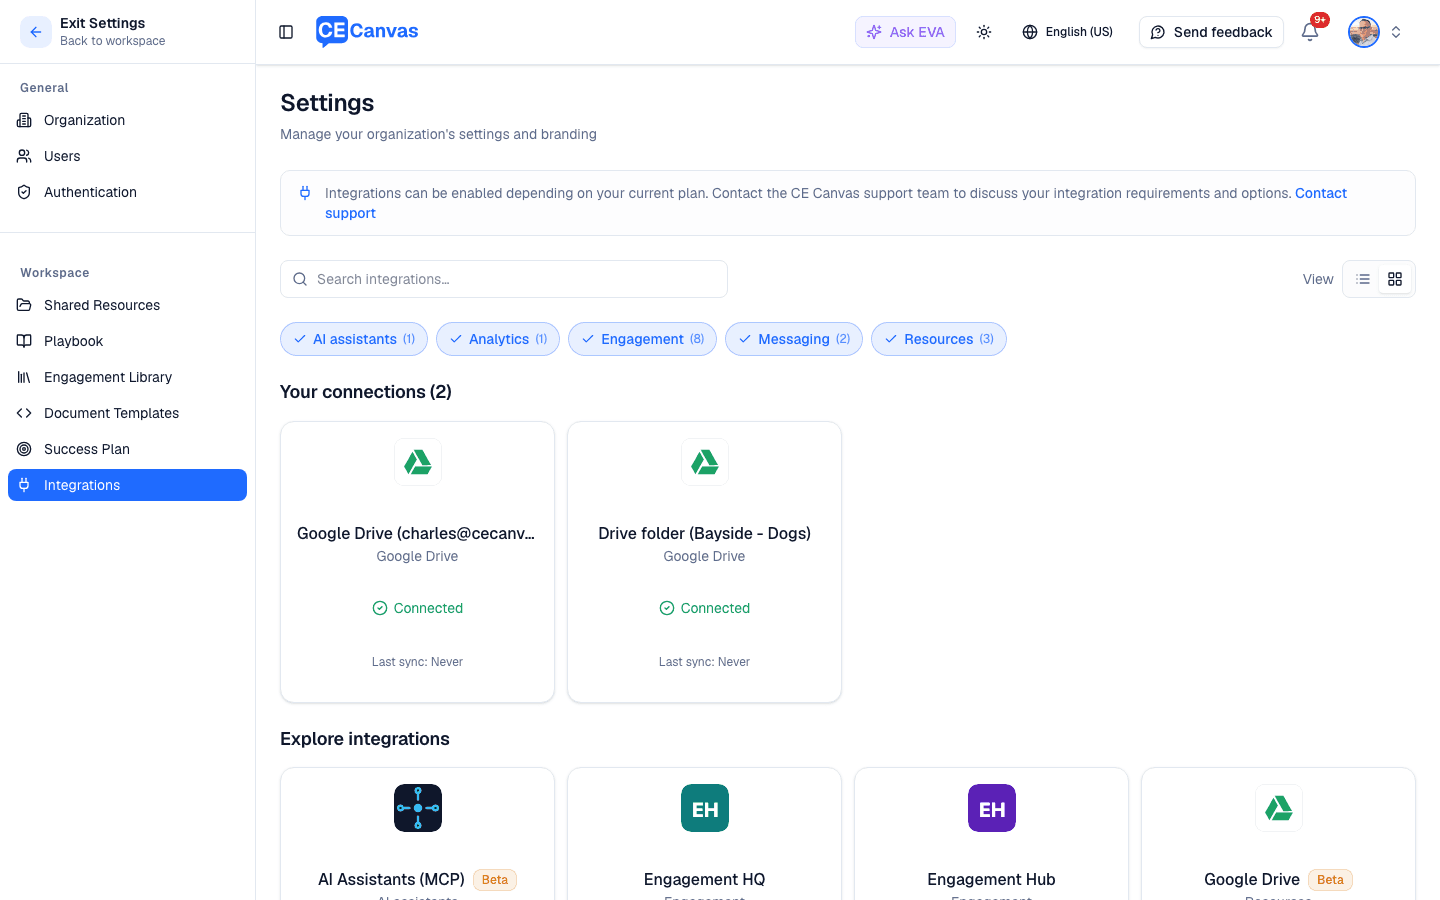
Task: Click Connected status on Bayside - Dogs card
Action: tap(704, 608)
